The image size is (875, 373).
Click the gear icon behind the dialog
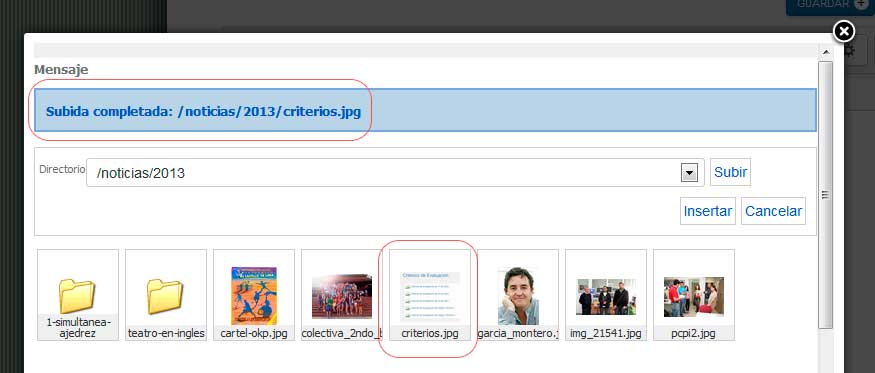pos(849,51)
